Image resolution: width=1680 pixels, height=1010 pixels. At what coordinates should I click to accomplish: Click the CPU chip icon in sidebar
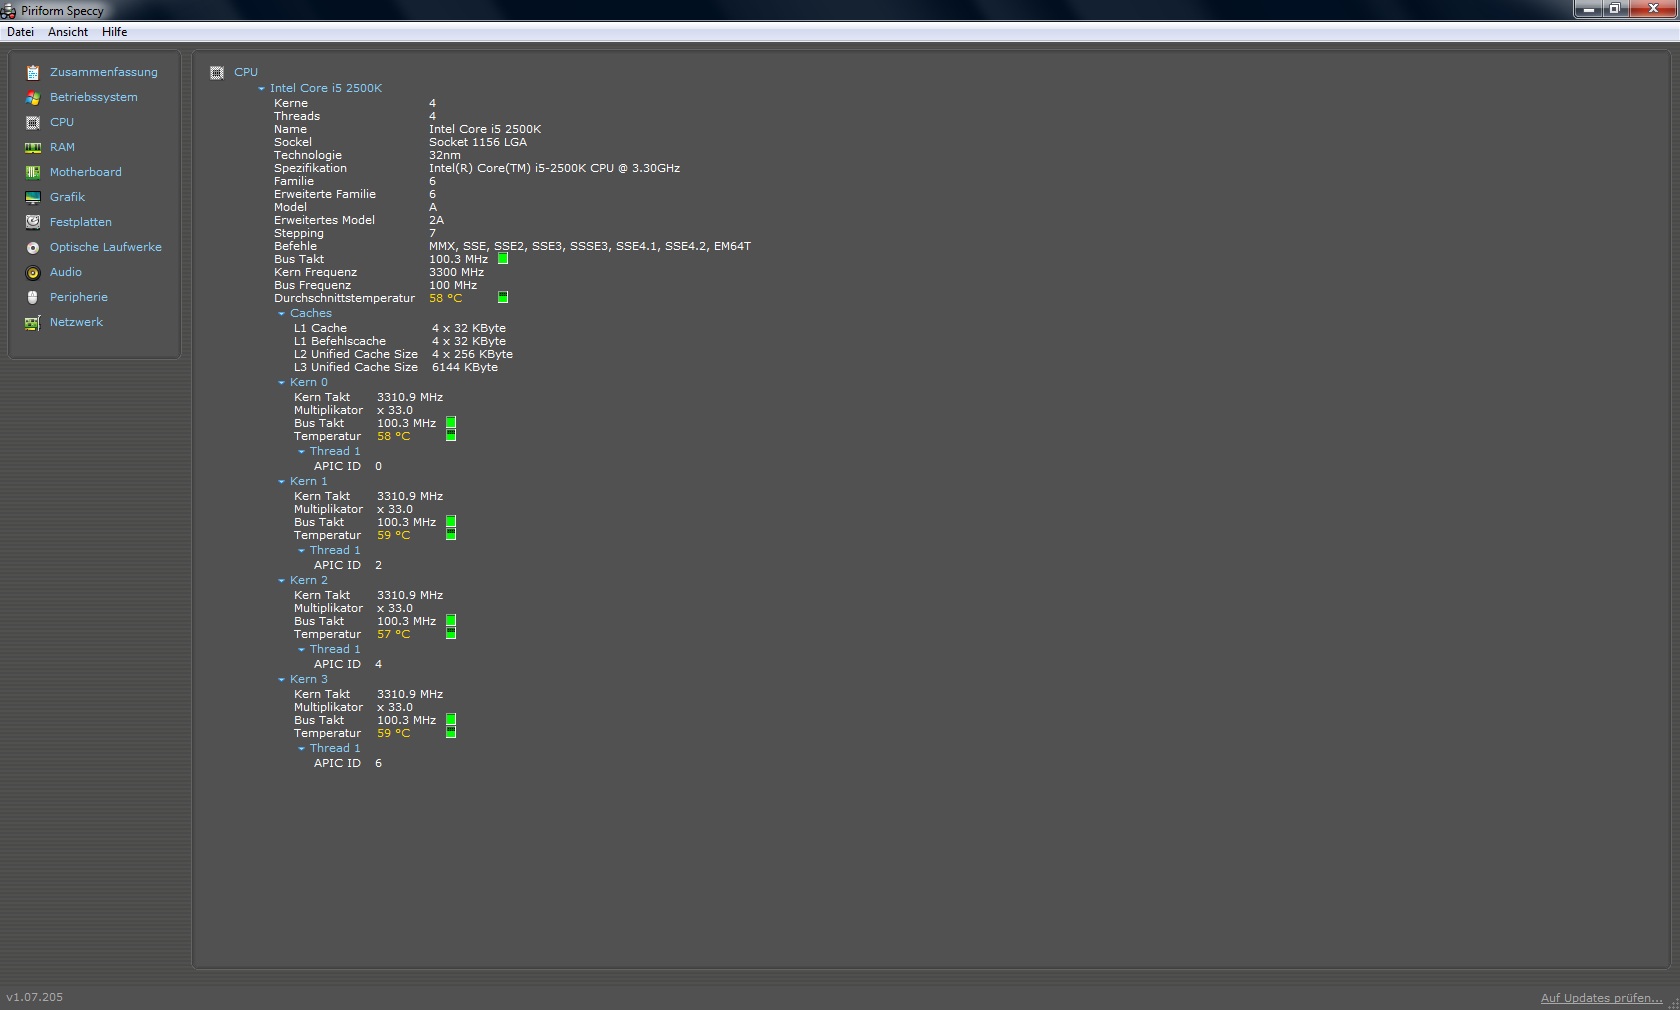click(33, 122)
